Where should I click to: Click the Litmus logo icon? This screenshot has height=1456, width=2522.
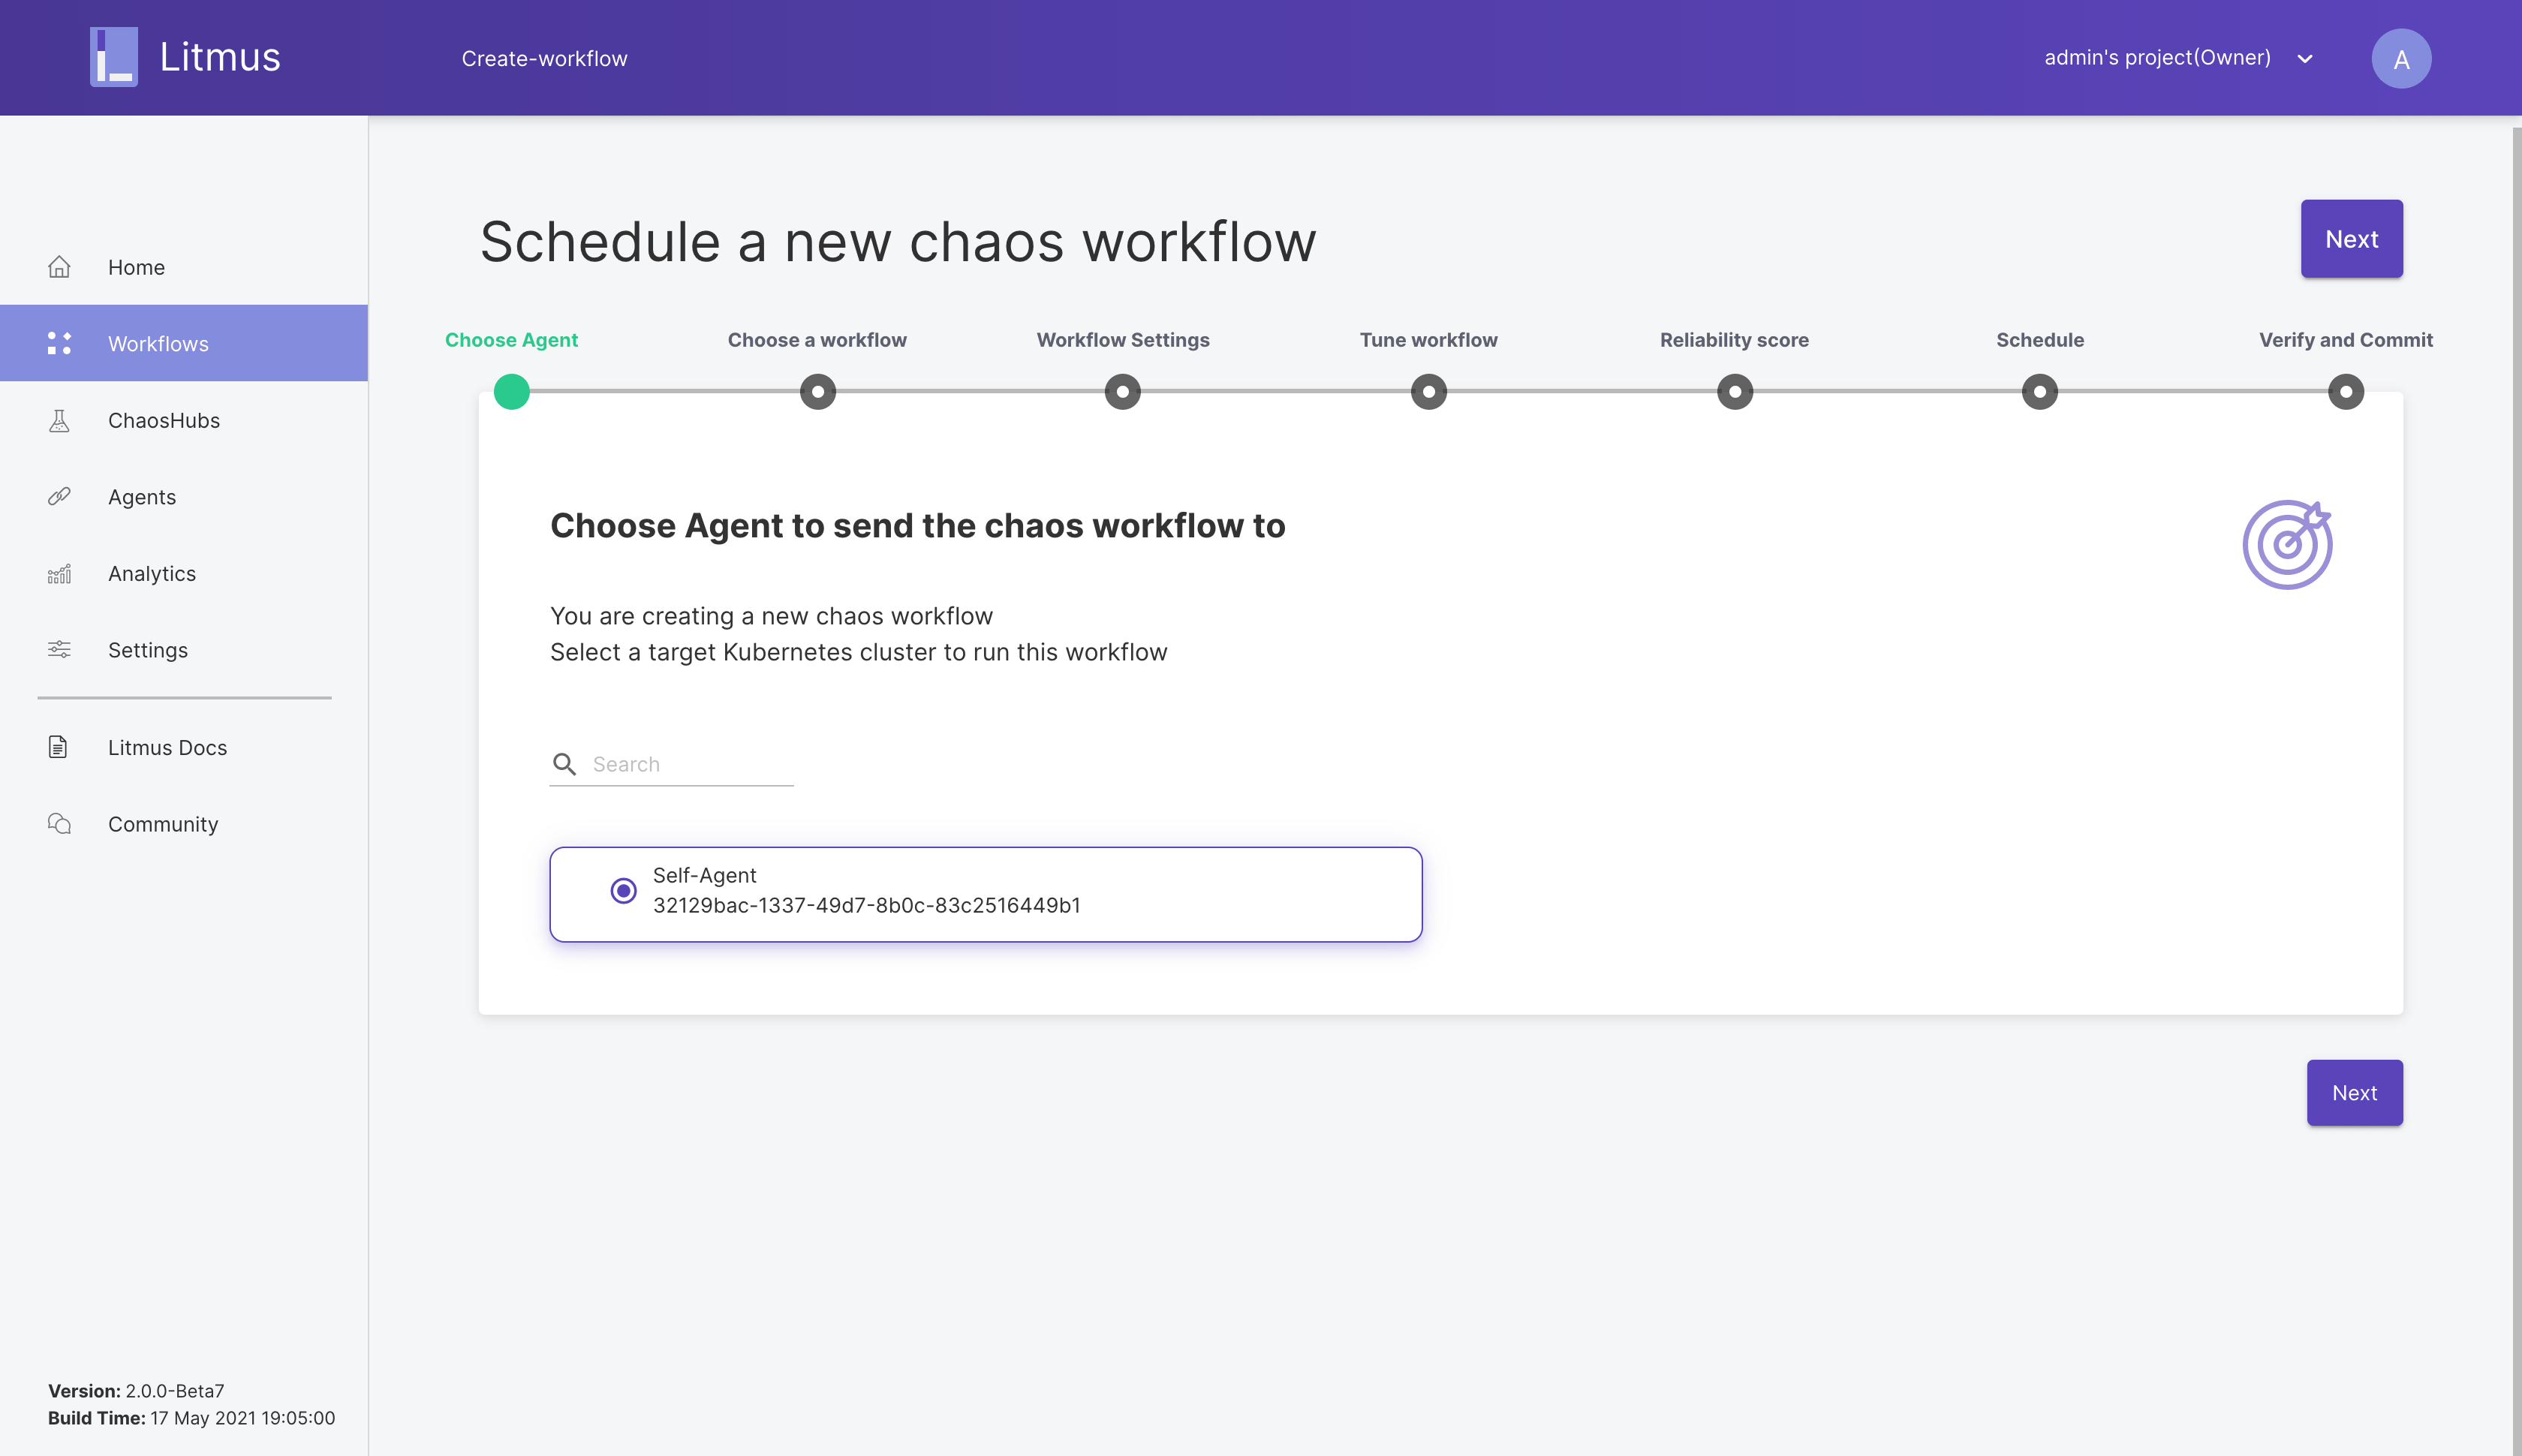coord(114,57)
